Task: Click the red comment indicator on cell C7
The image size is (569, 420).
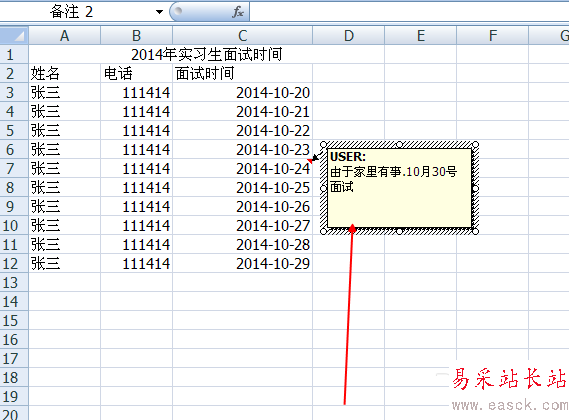Action: [310, 161]
